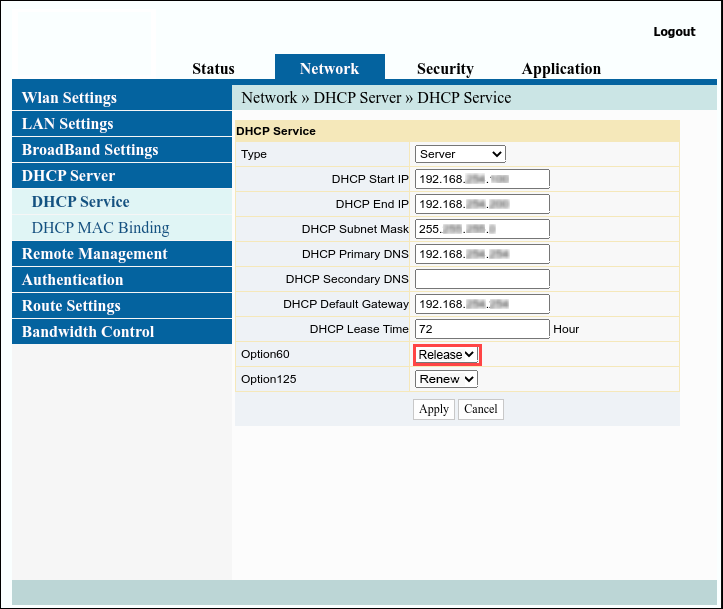723x609 pixels.
Task: Click the Apply button
Action: [433, 409]
